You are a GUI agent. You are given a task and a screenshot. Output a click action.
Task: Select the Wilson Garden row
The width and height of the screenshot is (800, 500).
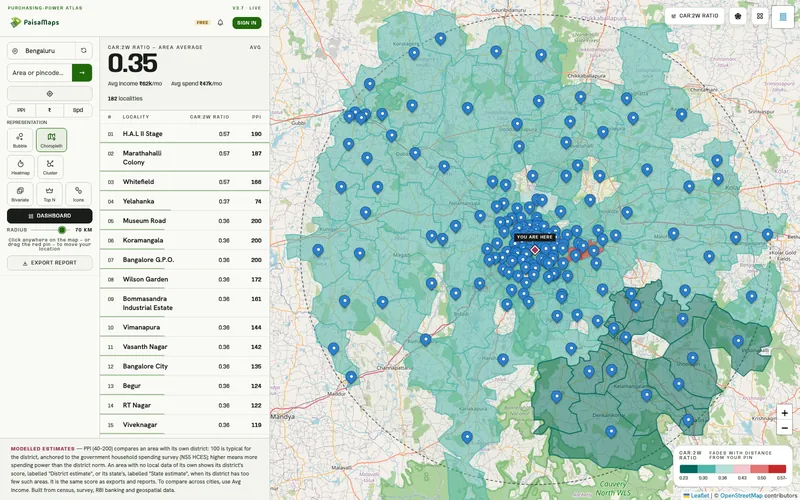(x=184, y=279)
